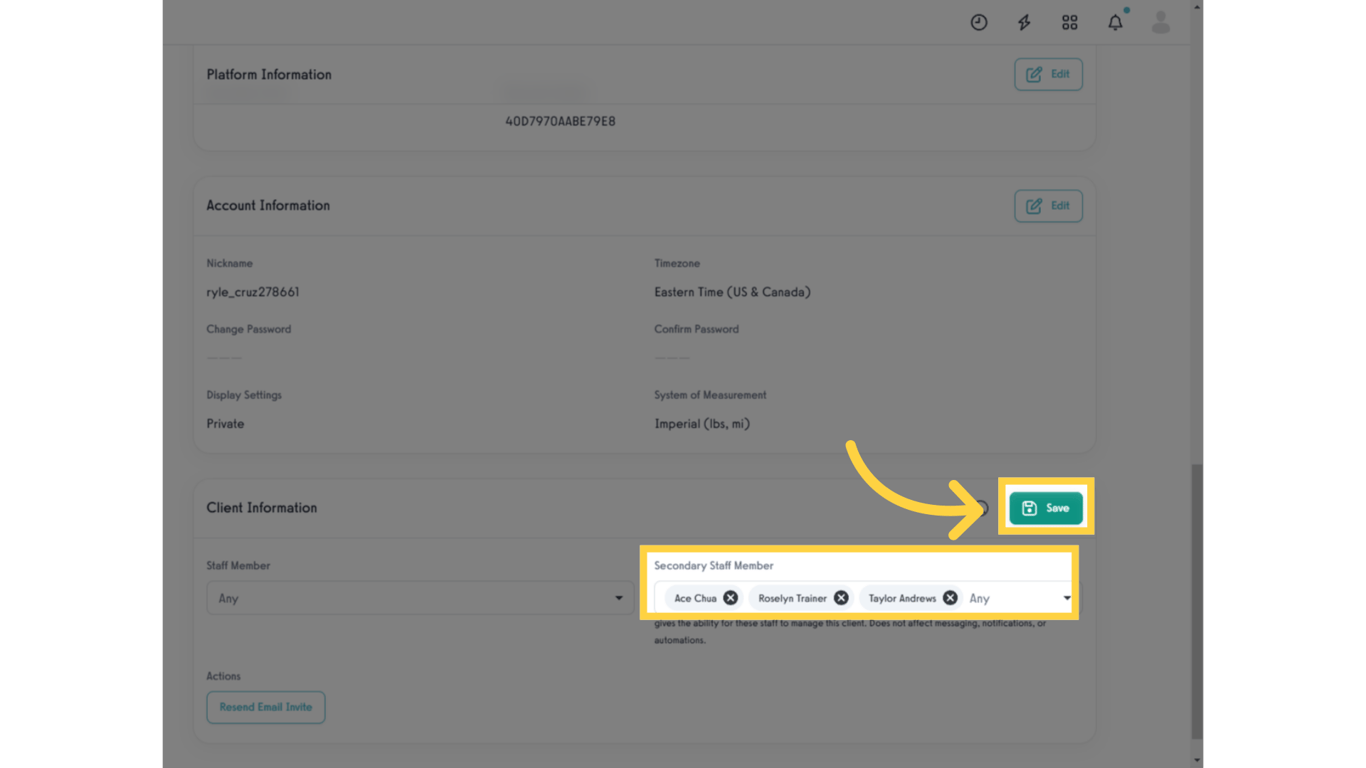The height and width of the screenshot is (768, 1366).
Task: Click the Eastern Time (US & Canada) value
Action: [x=732, y=292]
